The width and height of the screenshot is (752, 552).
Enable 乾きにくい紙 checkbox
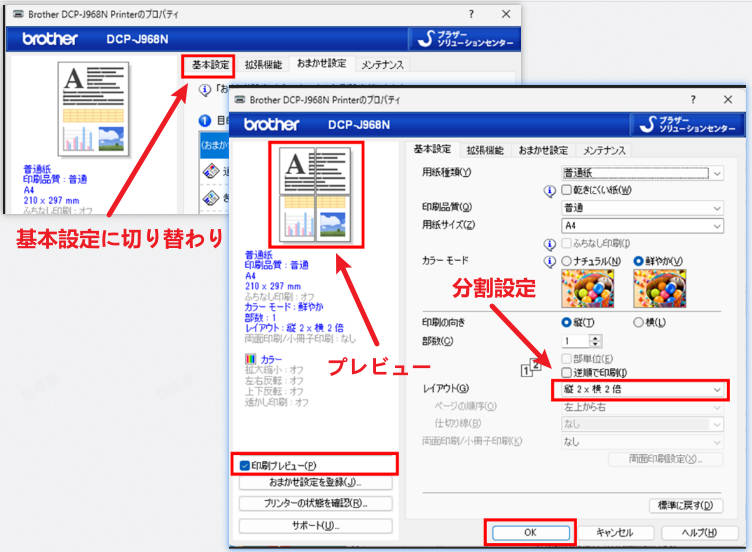pyautogui.click(x=566, y=190)
